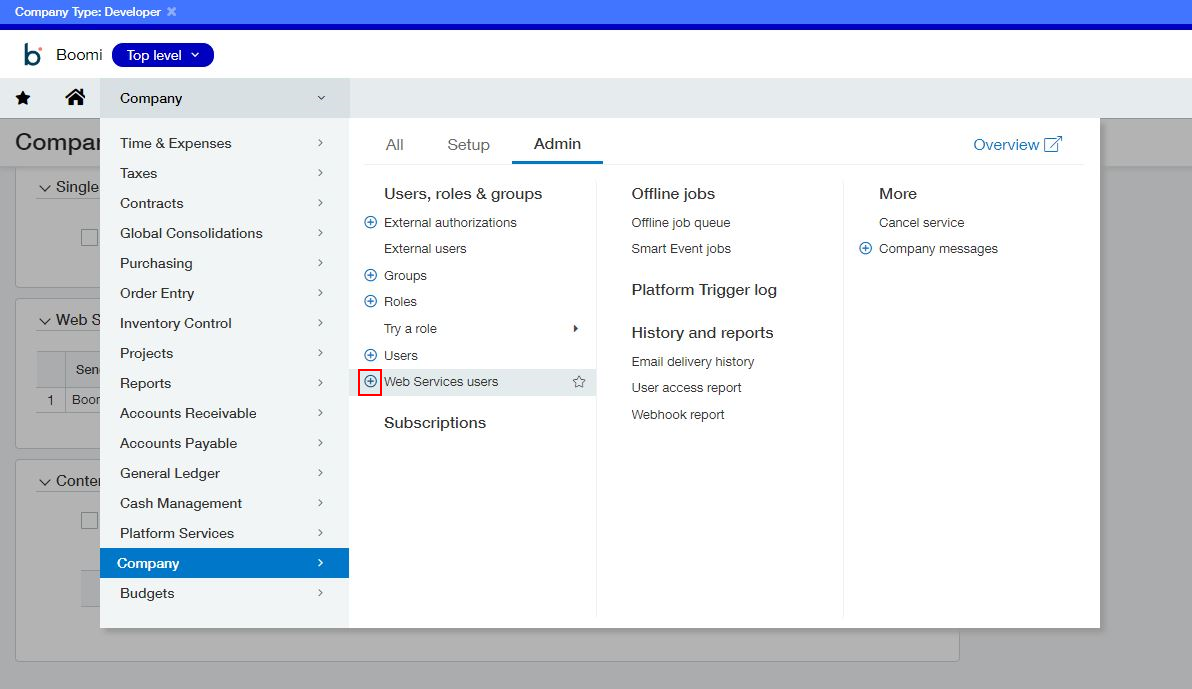Open Overview in a new window icon
Image resolution: width=1192 pixels, height=689 pixels.
pos(1052,144)
